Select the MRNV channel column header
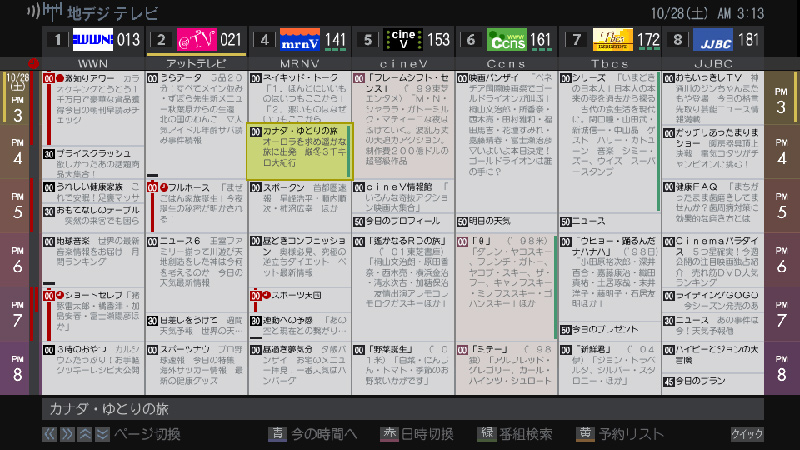800x450 pixels. [x=300, y=64]
